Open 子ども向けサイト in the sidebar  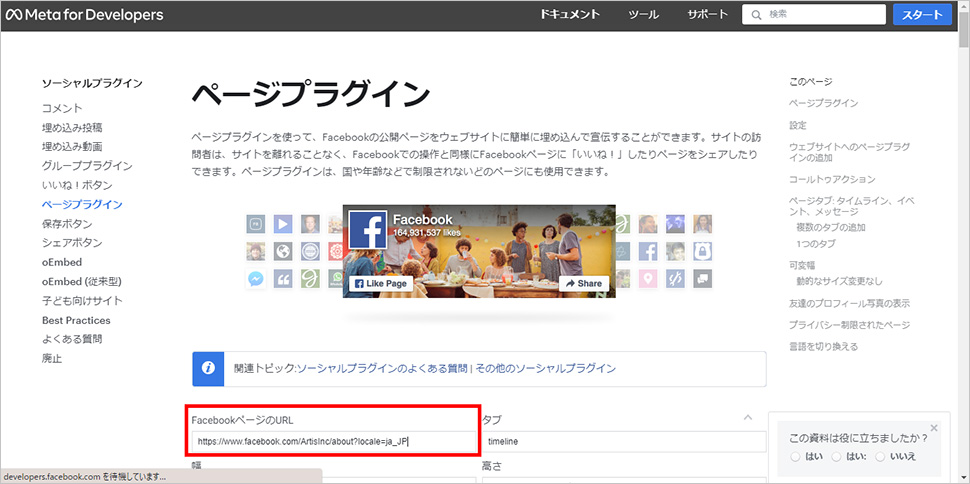tap(82, 301)
